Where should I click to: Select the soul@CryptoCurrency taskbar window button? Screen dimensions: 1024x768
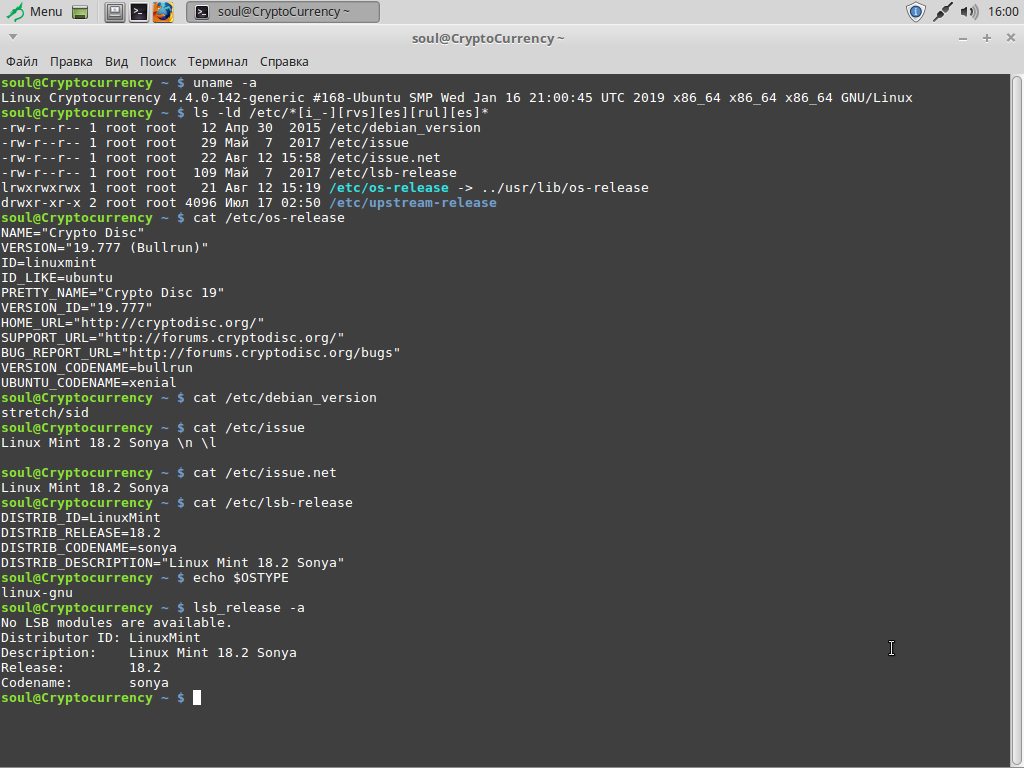283,12
